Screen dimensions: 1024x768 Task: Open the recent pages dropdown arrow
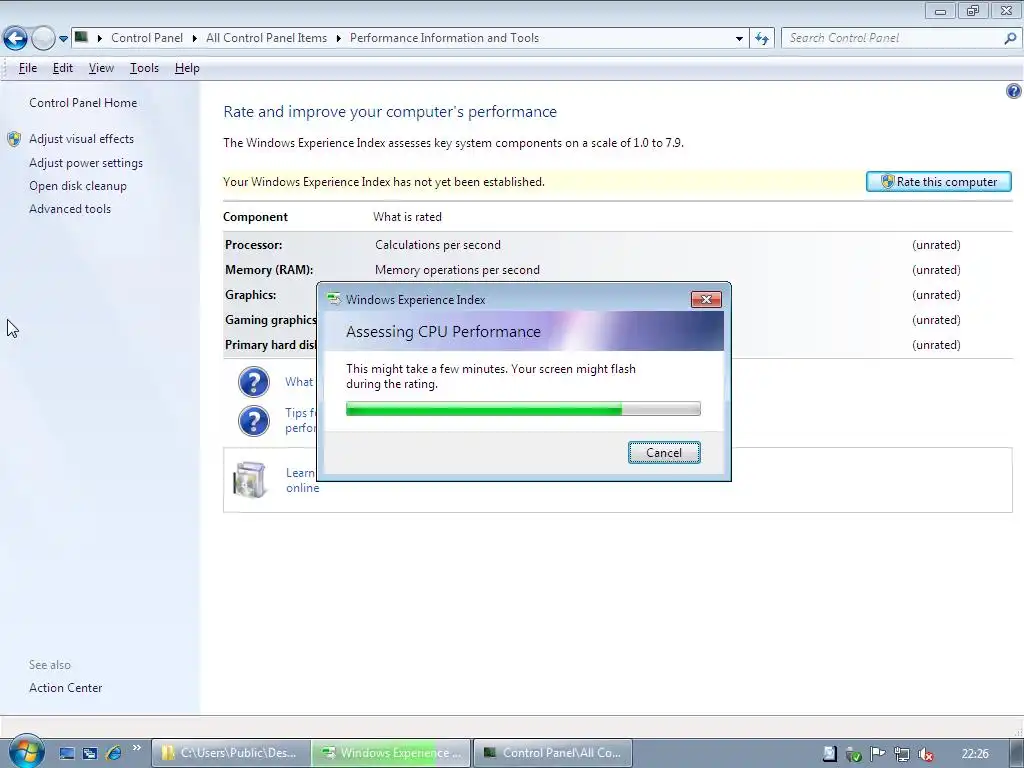tap(63, 39)
